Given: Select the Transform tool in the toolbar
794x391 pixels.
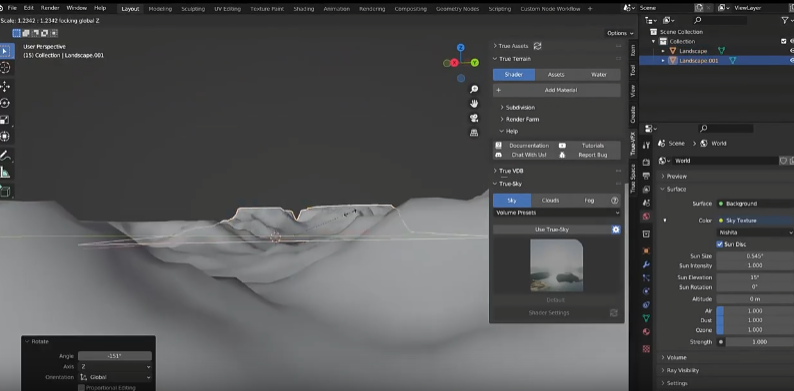Looking at the screenshot, I should [x=5, y=137].
